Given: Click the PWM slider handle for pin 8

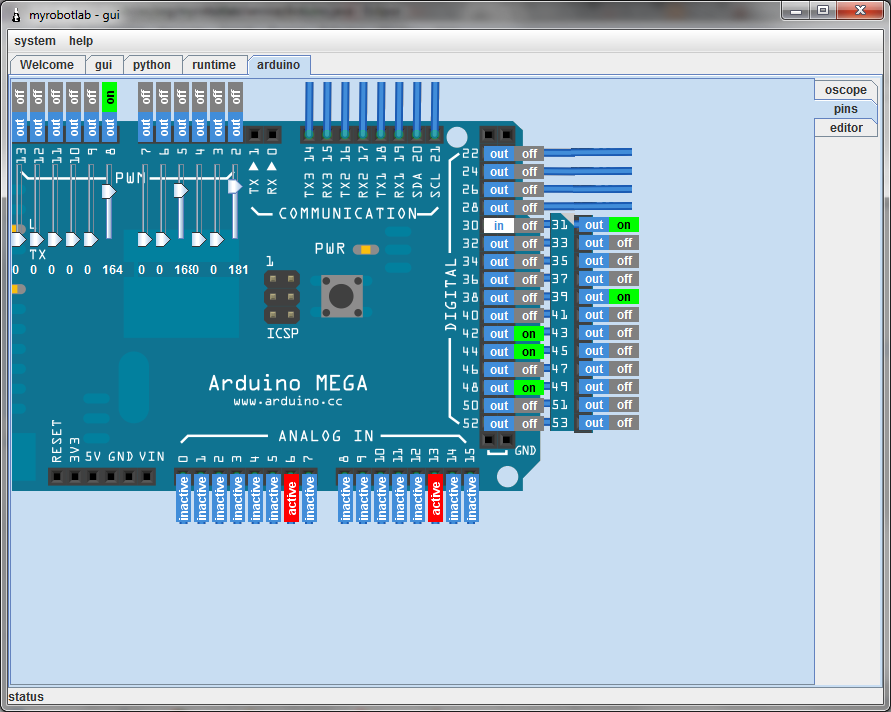Looking at the screenshot, I should pyautogui.click(x=109, y=191).
